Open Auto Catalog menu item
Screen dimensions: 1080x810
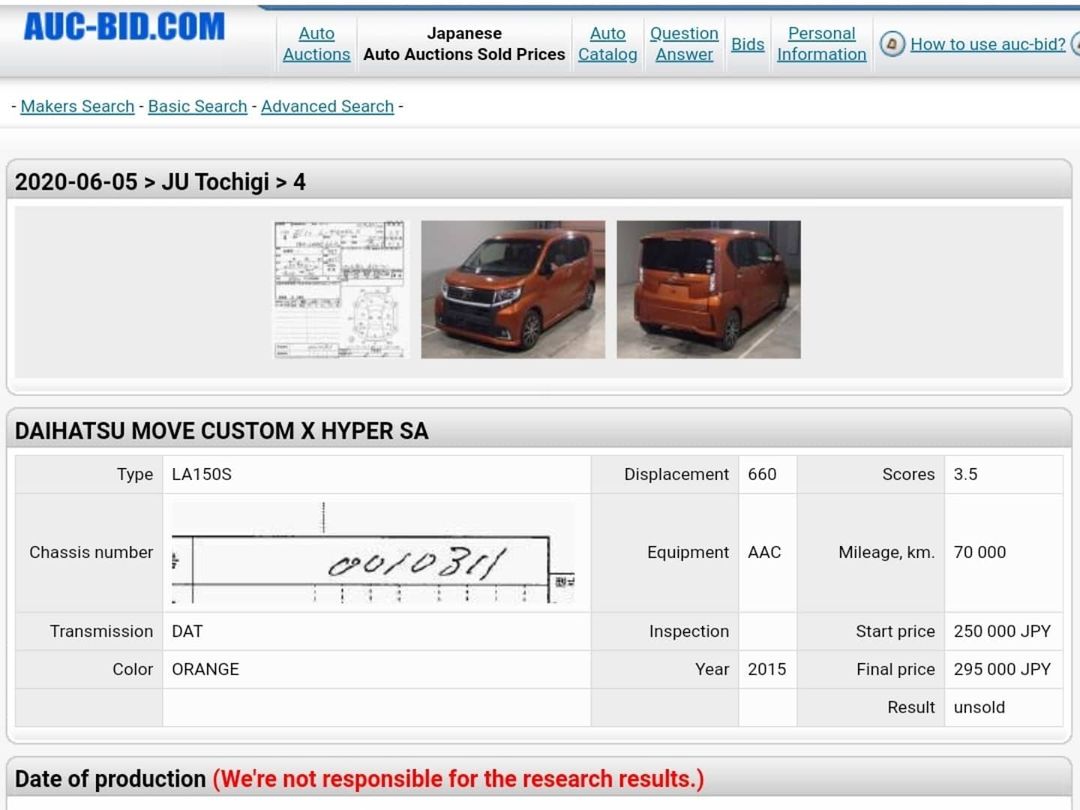point(608,43)
